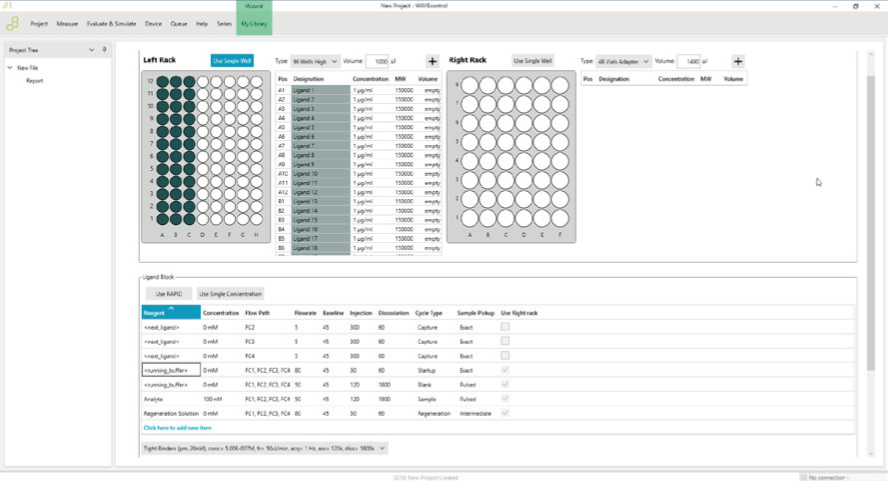Check Use Right rack for FC3 ligand row
Screen dimensions: 888x481
coord(505,341)
